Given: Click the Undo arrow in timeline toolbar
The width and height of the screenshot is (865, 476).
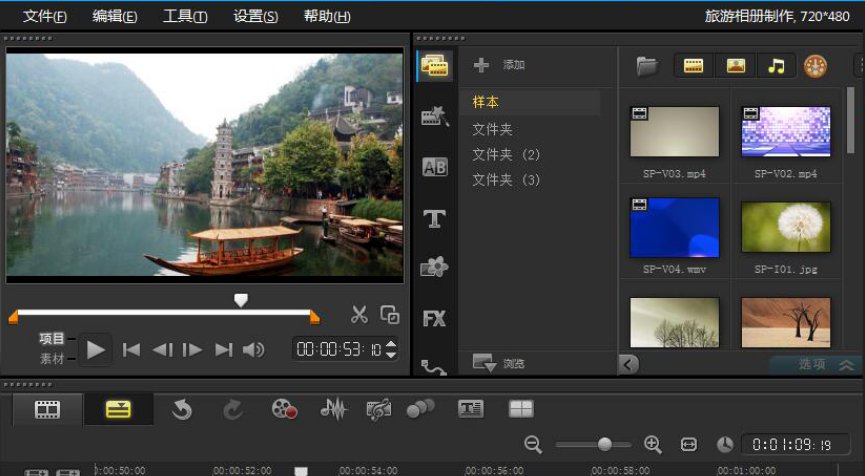Looking at the screenshot, I should point(181,409).
